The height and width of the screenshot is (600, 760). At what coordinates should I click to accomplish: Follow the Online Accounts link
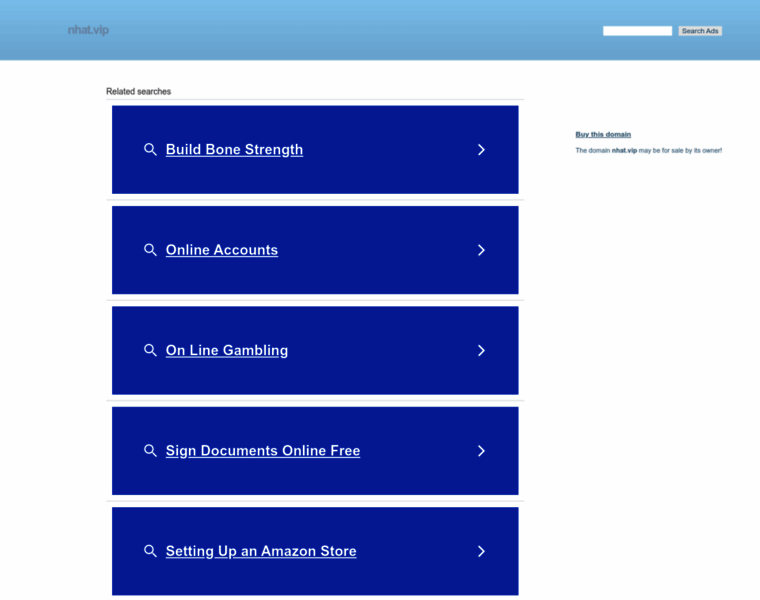tap(222, 250)
